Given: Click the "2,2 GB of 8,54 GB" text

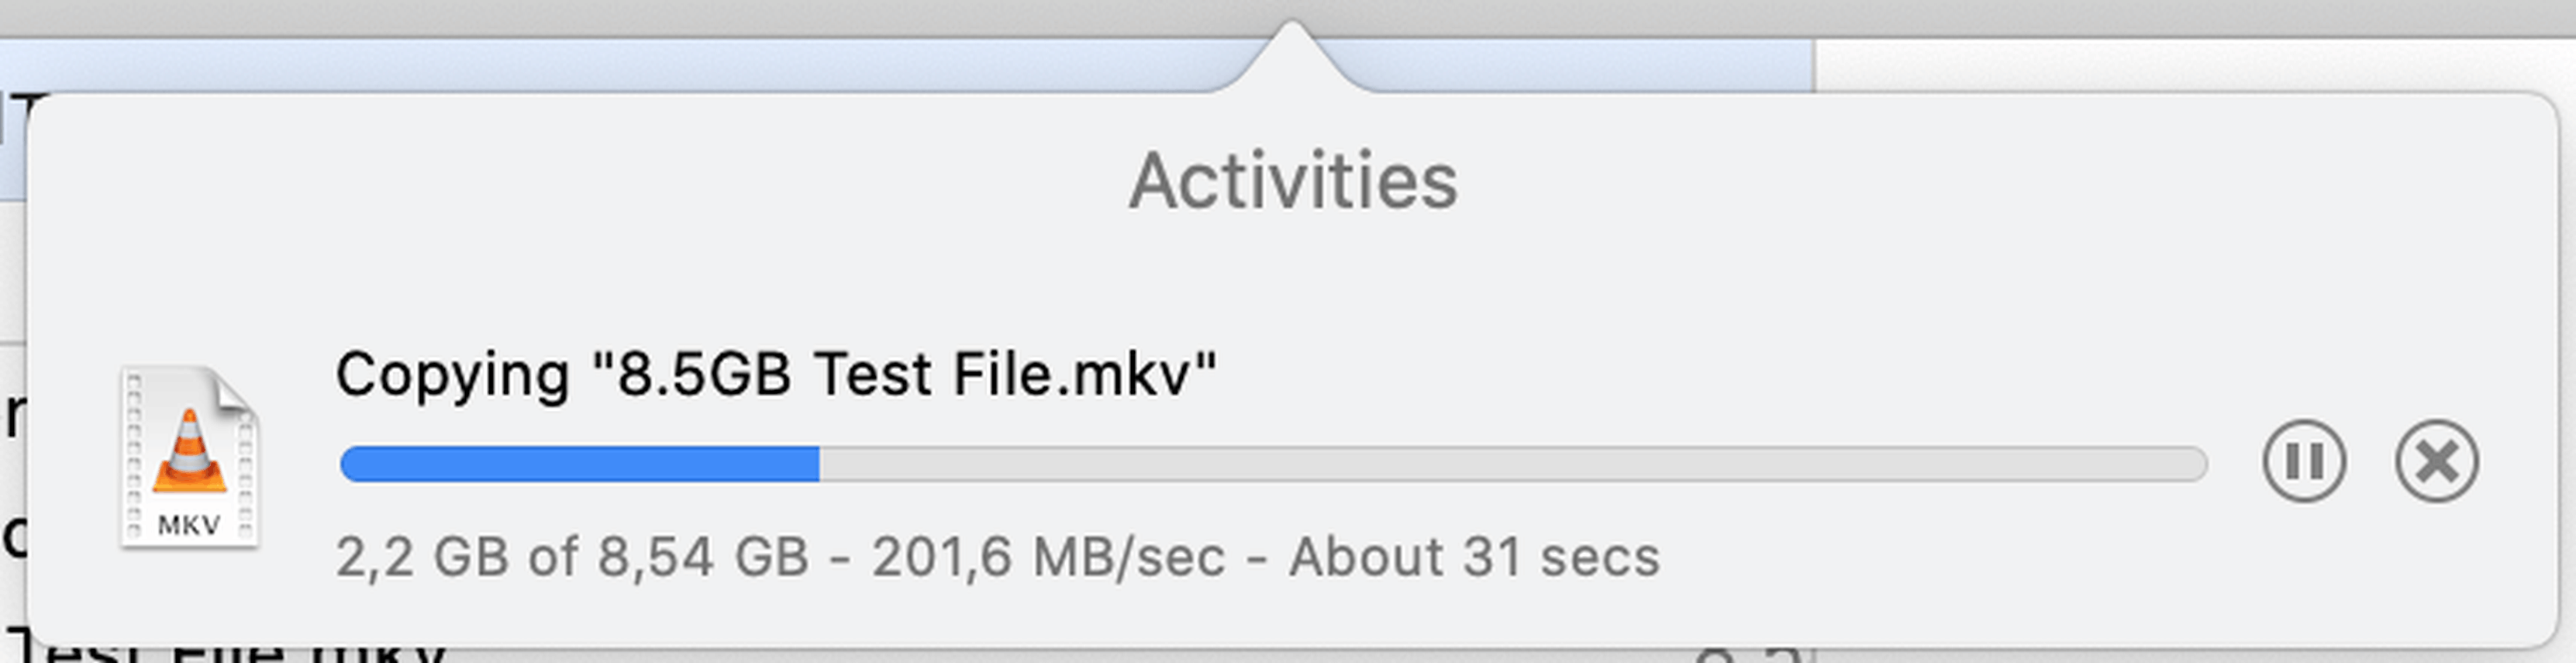Looking at the screenshot, I should [571, 557].
